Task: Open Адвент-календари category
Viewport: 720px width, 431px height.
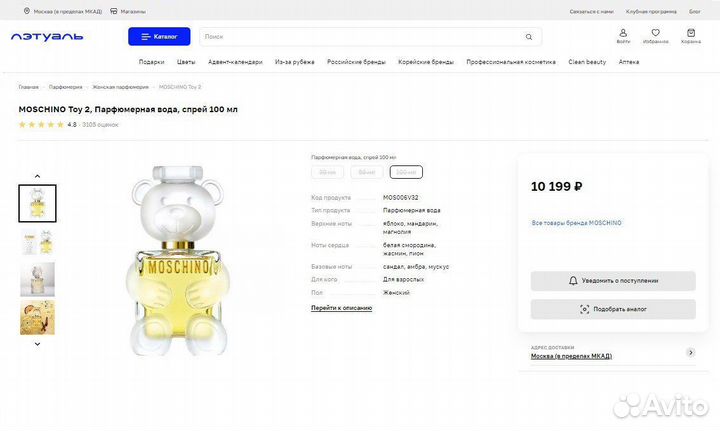Action: 235,62
